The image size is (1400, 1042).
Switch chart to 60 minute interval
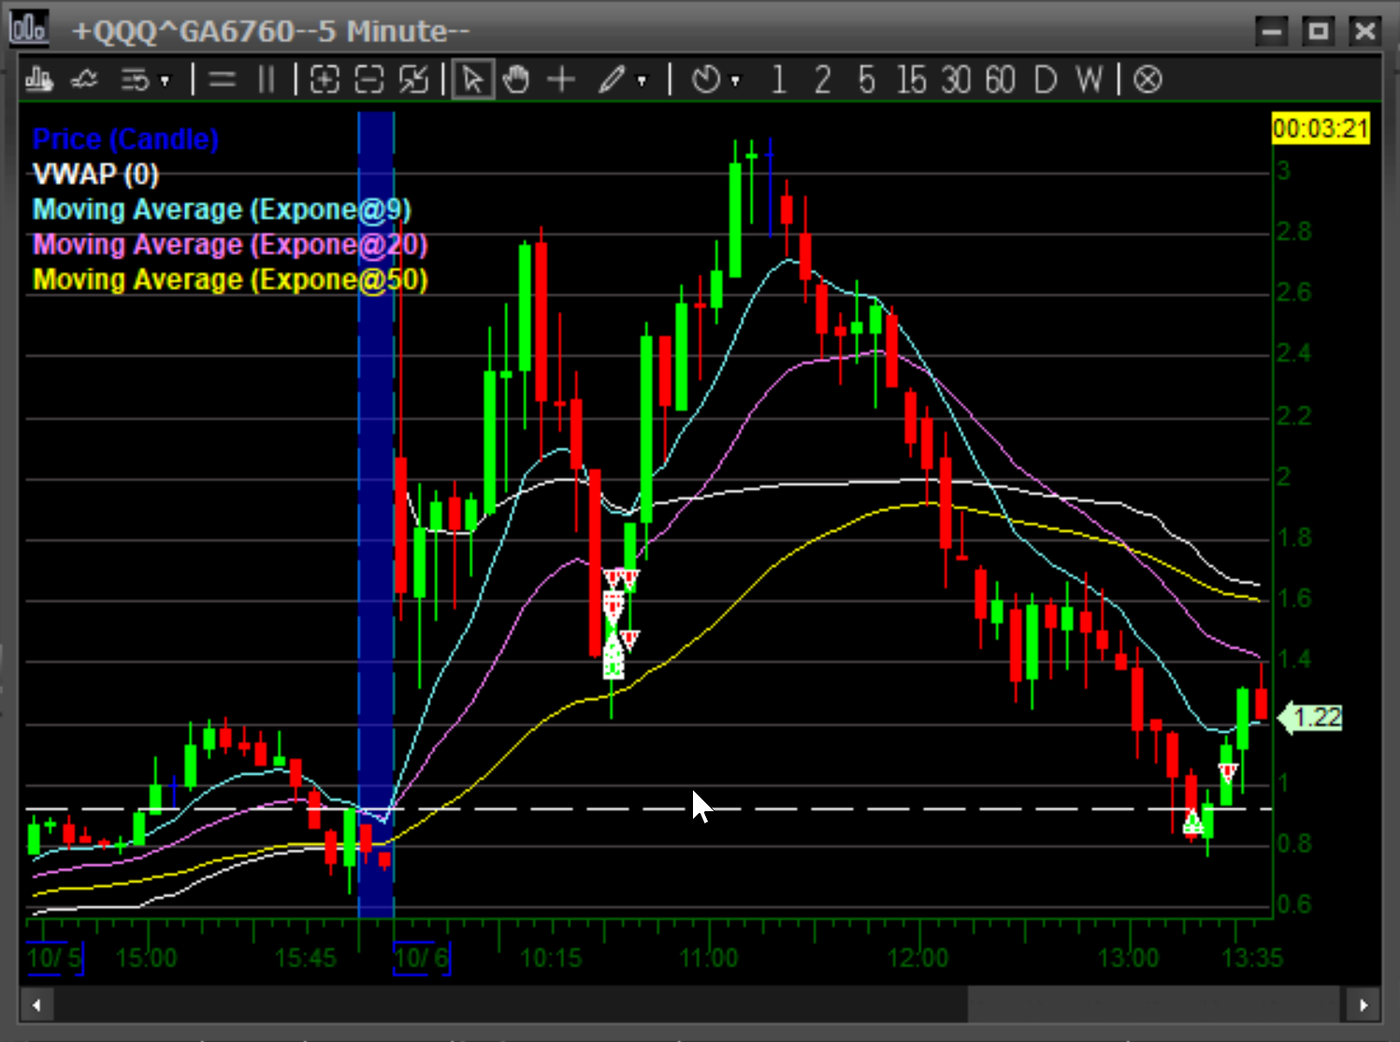[1000, 79]
